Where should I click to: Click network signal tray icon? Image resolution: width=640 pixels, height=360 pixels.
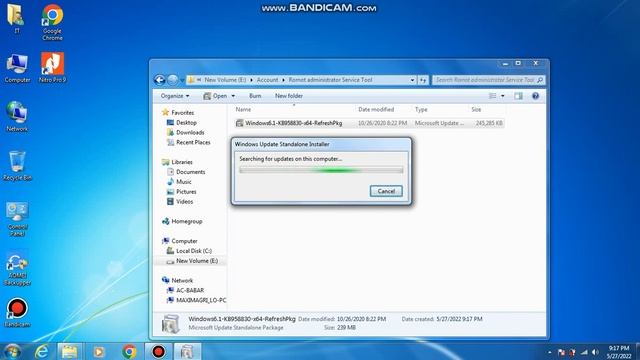584,352
